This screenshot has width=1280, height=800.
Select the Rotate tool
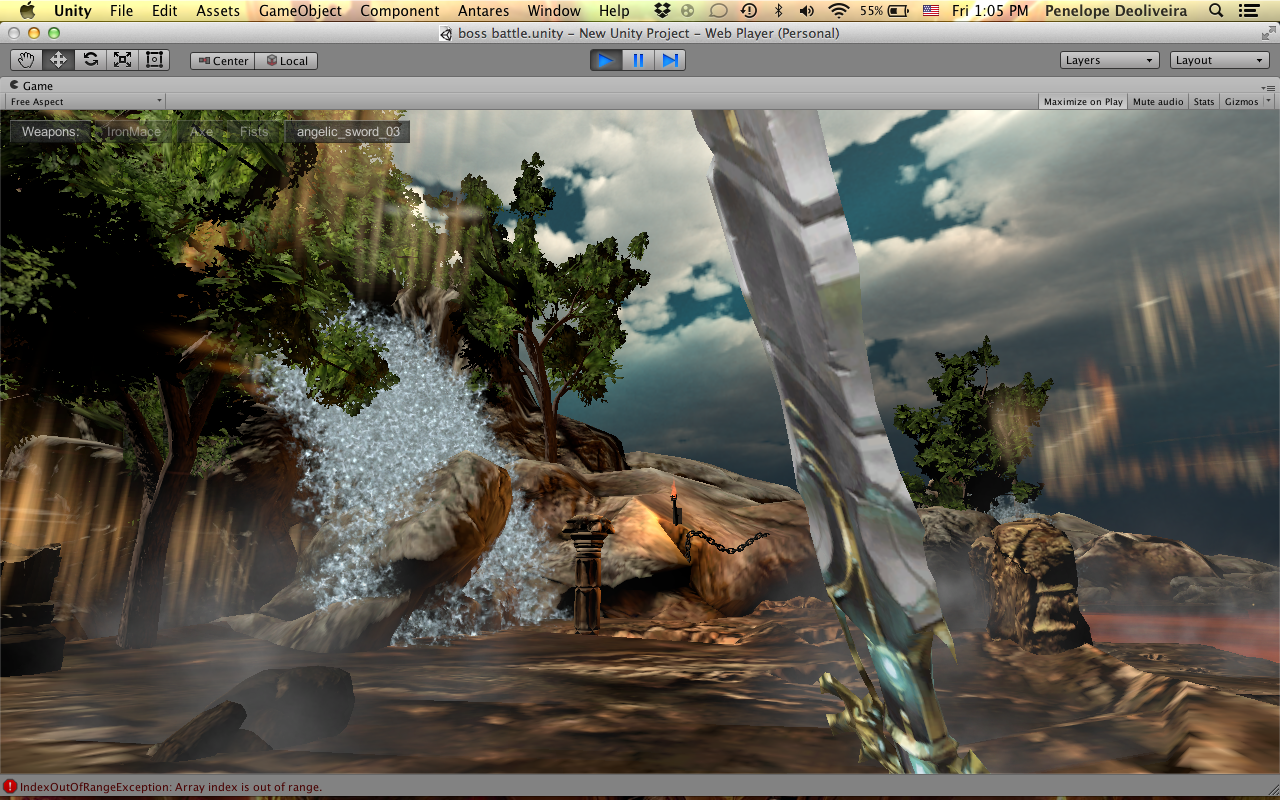pos(91,60)
